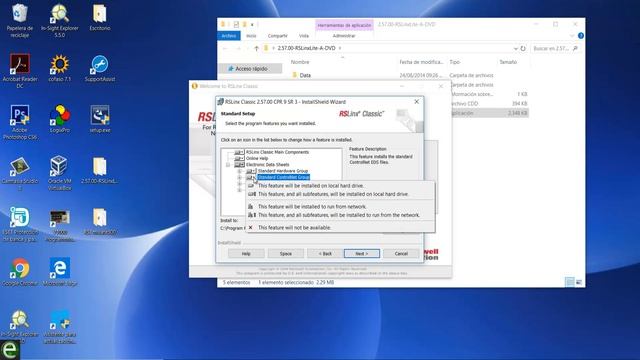This screenshot has width=640, height=360.
Task: Open SupportAssist desktop shortcut
Action: pyautogui.click(x=100, y=68)
